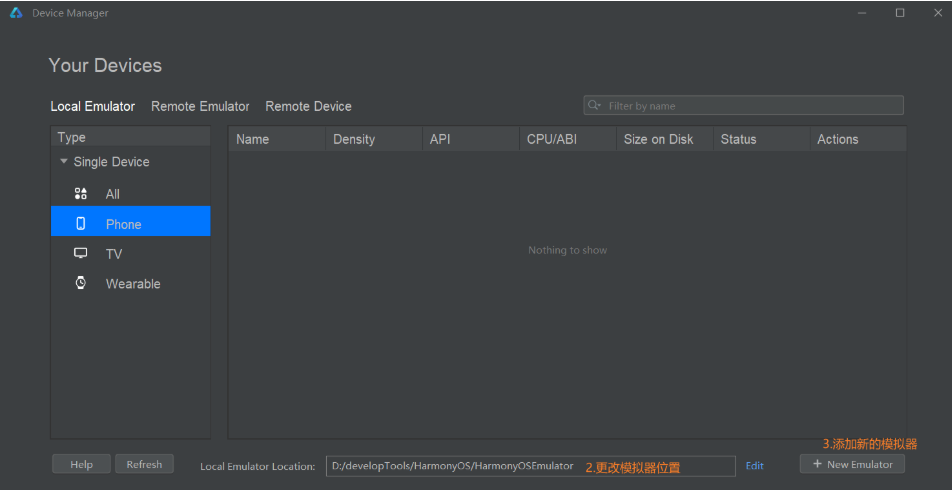Click the Device Manager app logo
Screen dimensions: 952x490
[16, 13]
